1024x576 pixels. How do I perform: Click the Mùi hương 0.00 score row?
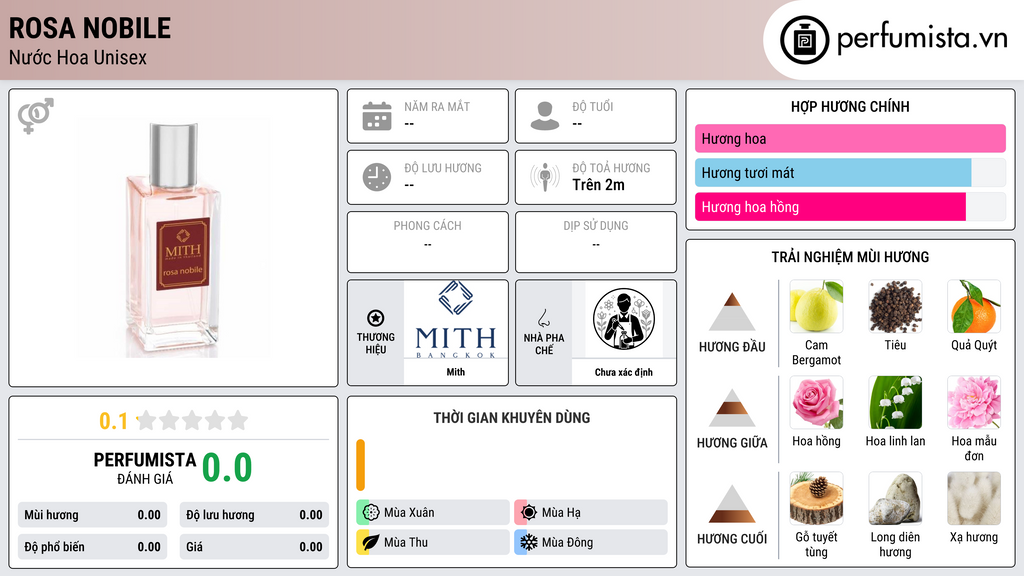[x=92, y=515]
